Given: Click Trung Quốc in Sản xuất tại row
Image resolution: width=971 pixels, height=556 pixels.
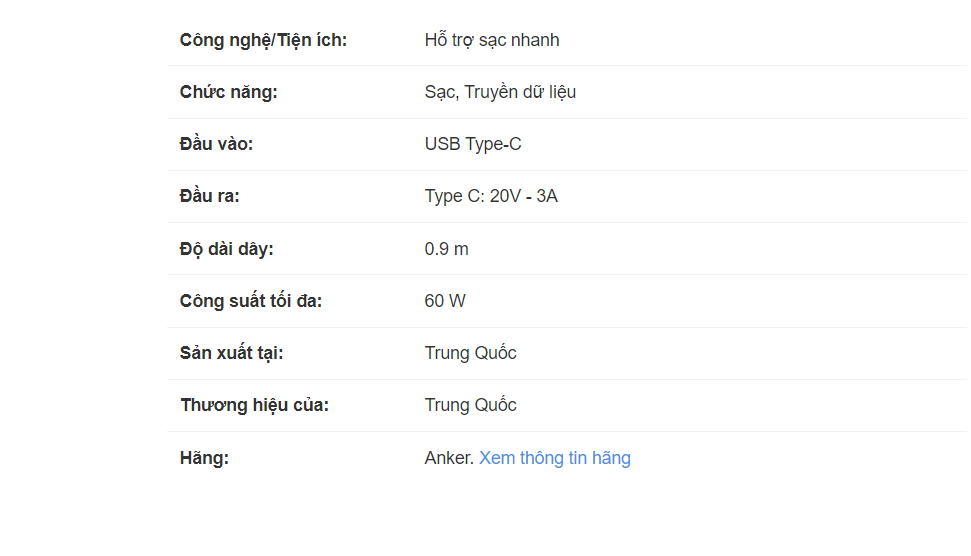Looking at the screenshot, I should [470, 353].
